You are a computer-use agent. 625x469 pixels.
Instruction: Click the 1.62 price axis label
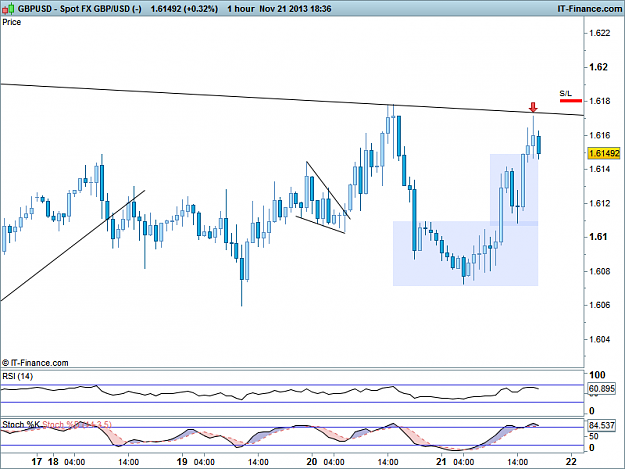click(598, 67)
